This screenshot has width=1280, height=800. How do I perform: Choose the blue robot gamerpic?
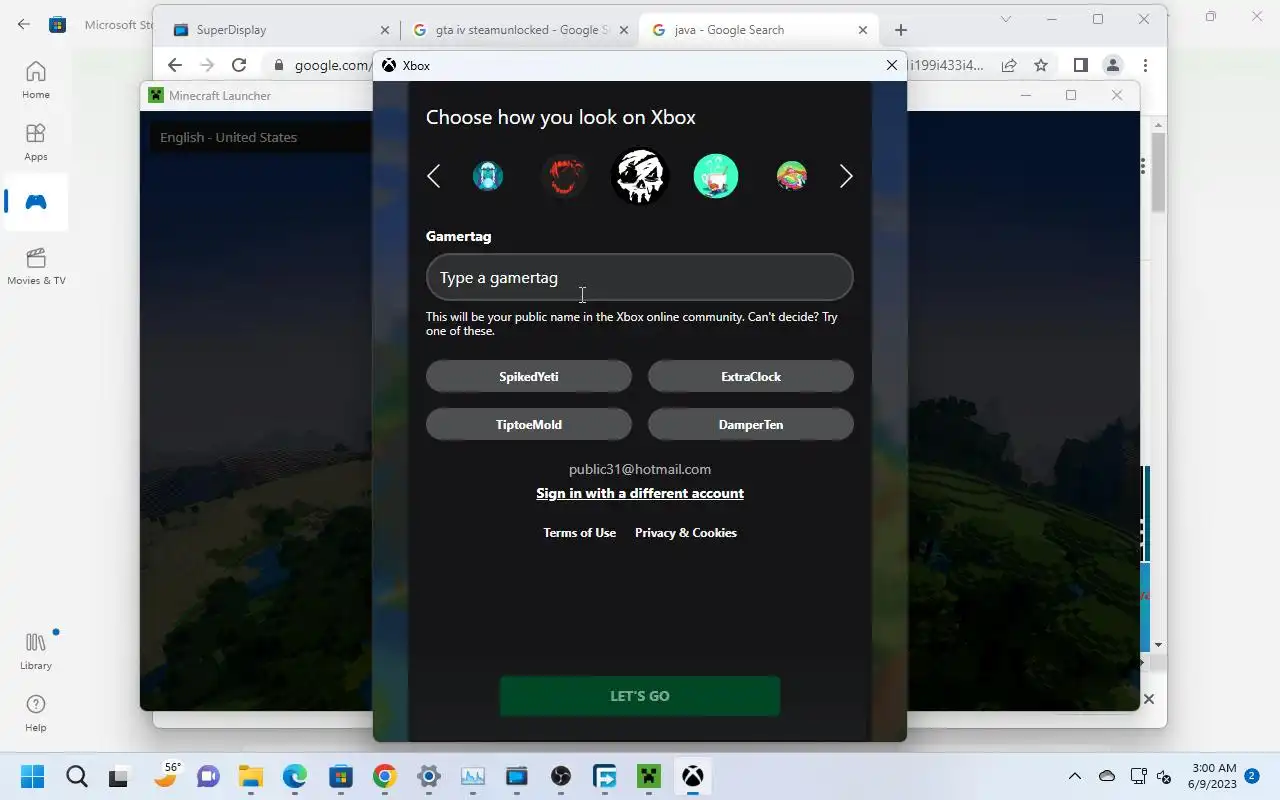click(x=488, y=176)
